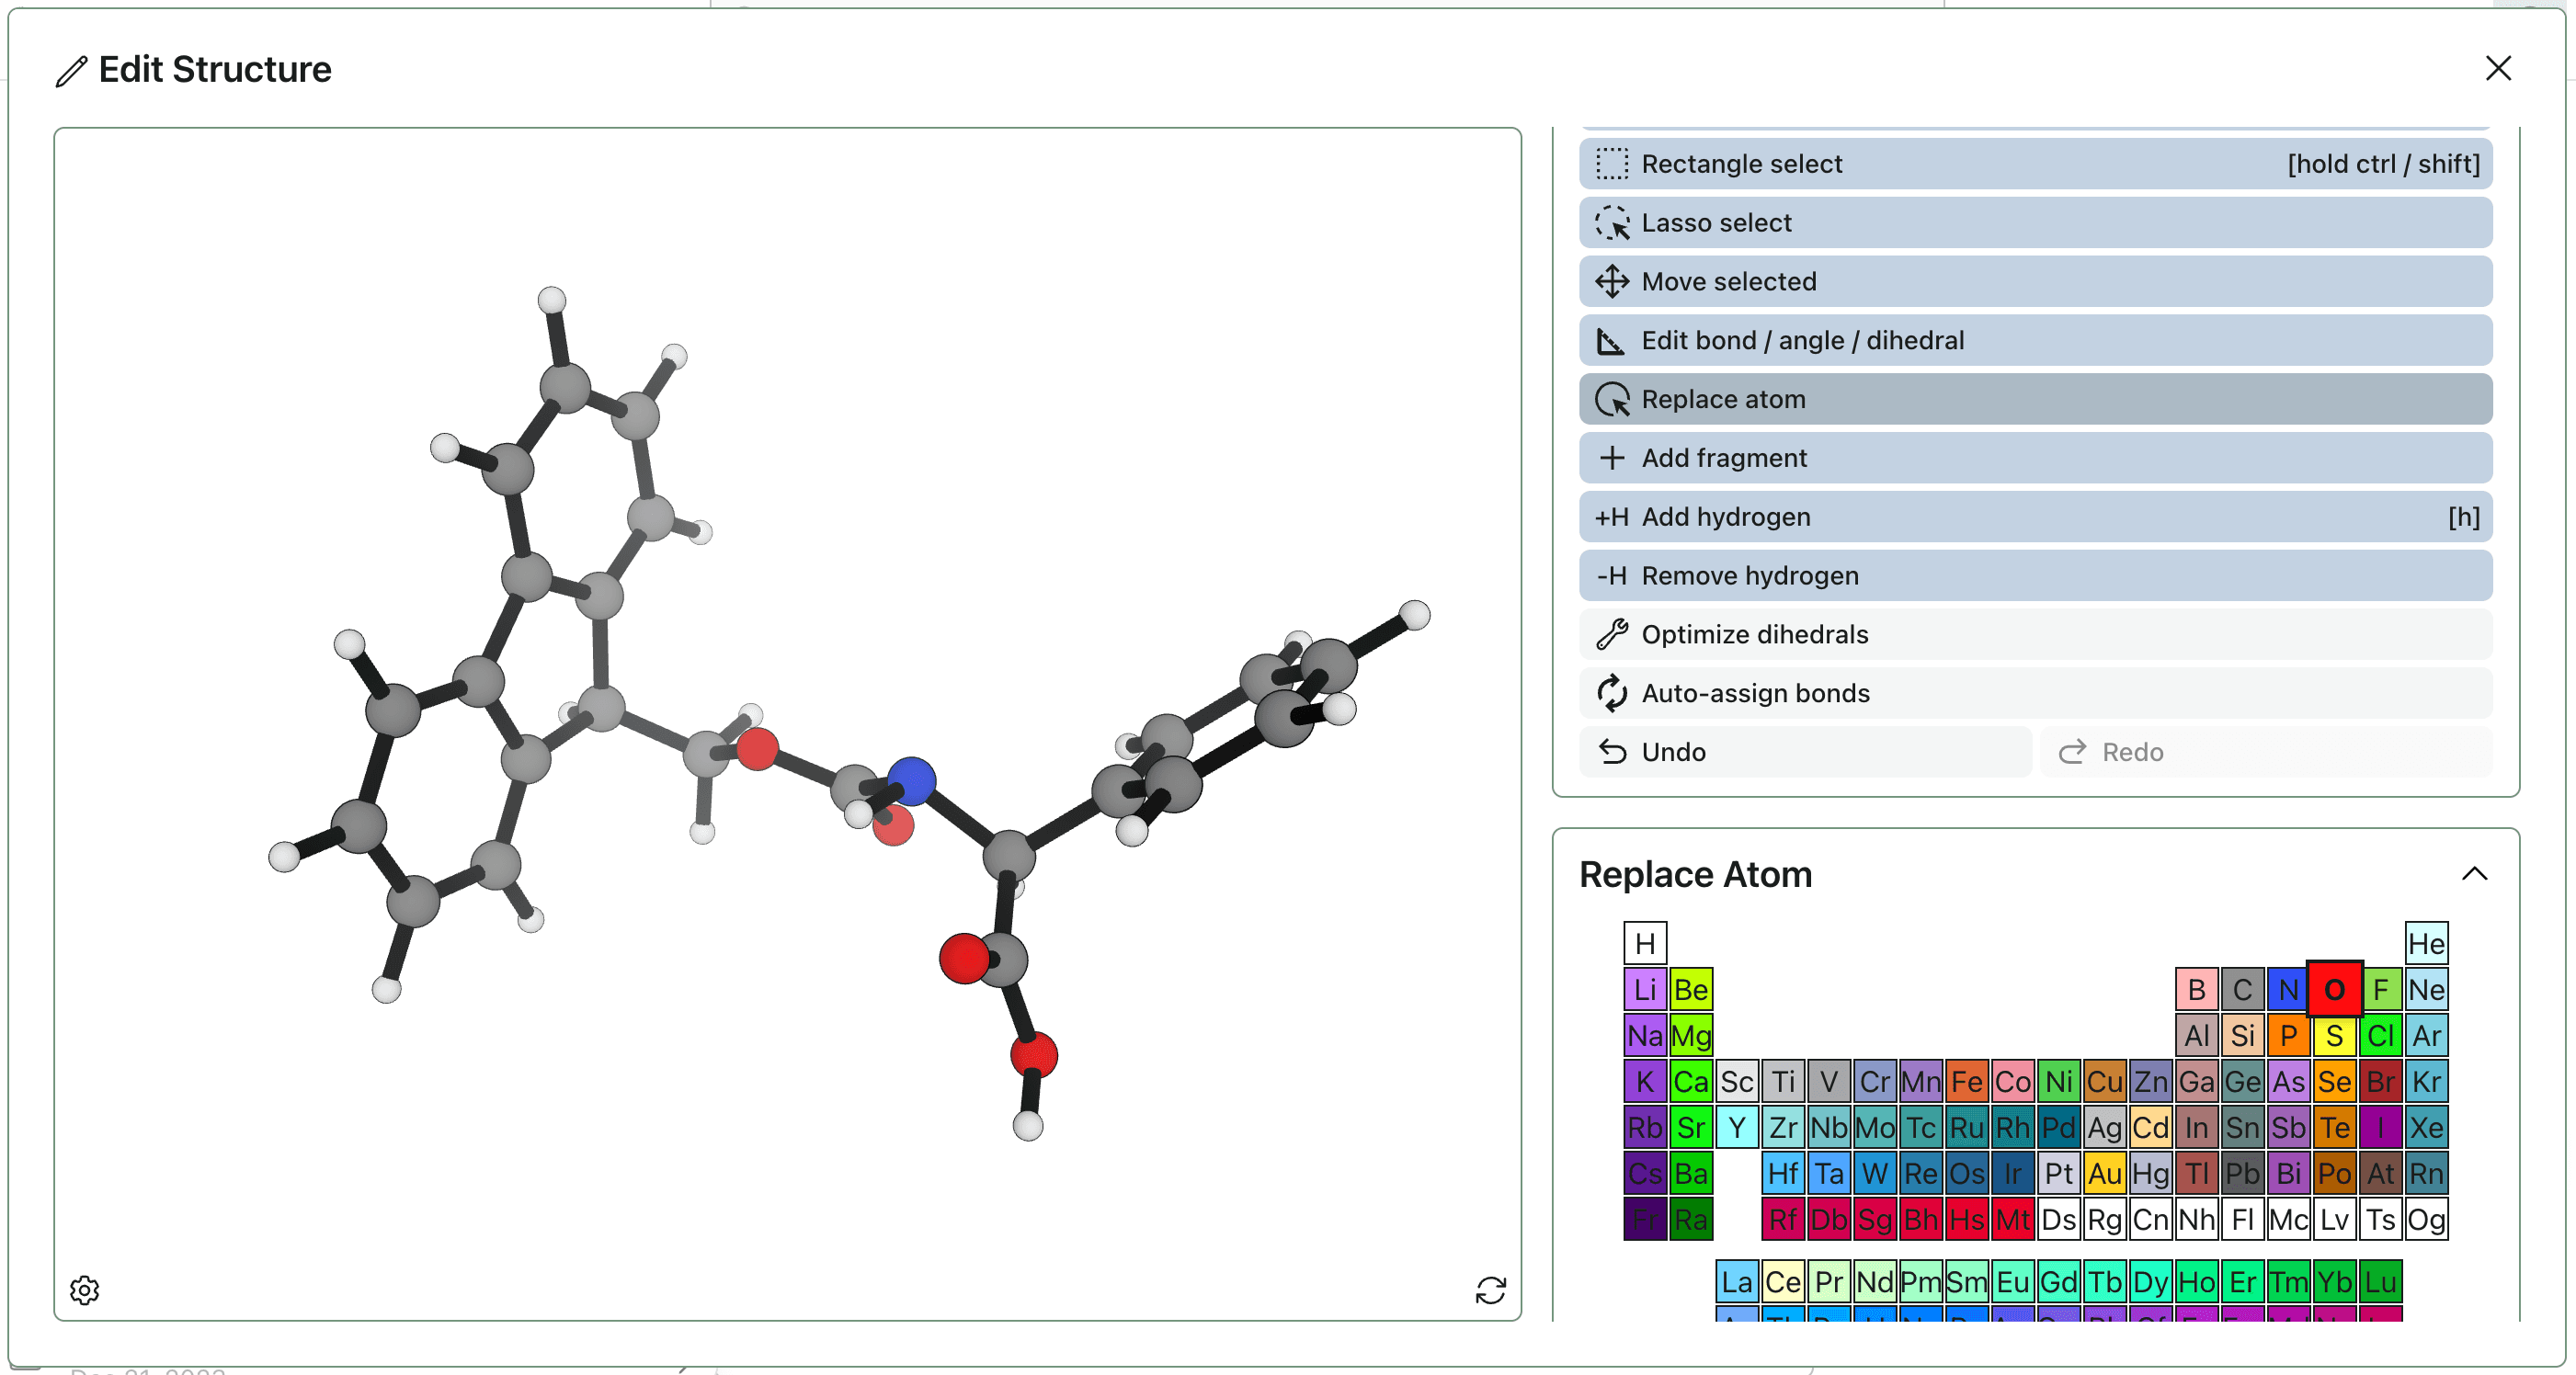
Task: Reset view using the refresh icon
Action: tap(1491, 1290)
